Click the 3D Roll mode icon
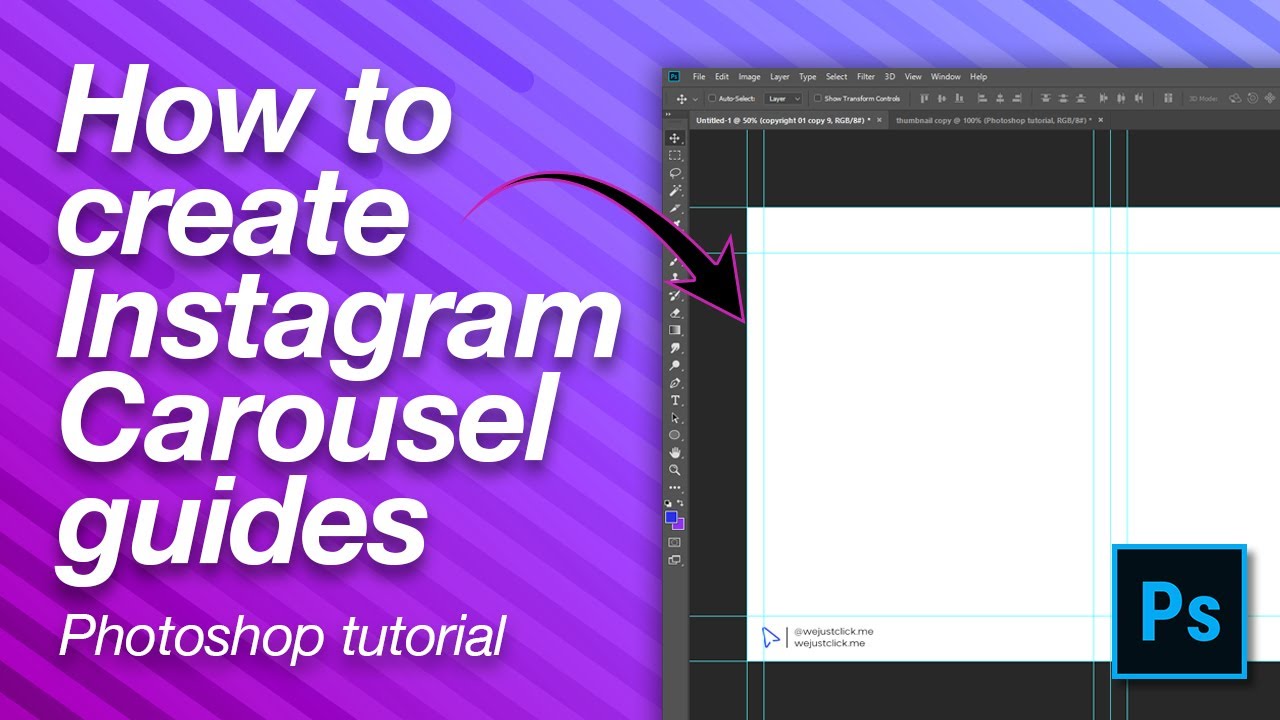The height and width of the screenshot is (720, 1280). pos(1253,98)
